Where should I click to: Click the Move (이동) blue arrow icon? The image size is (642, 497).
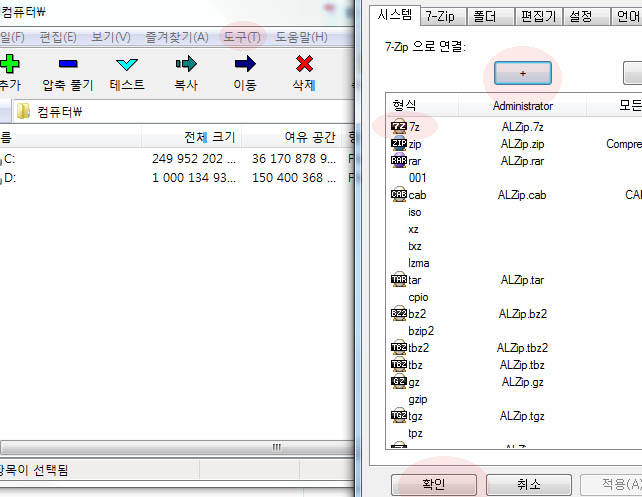(245, 63)
